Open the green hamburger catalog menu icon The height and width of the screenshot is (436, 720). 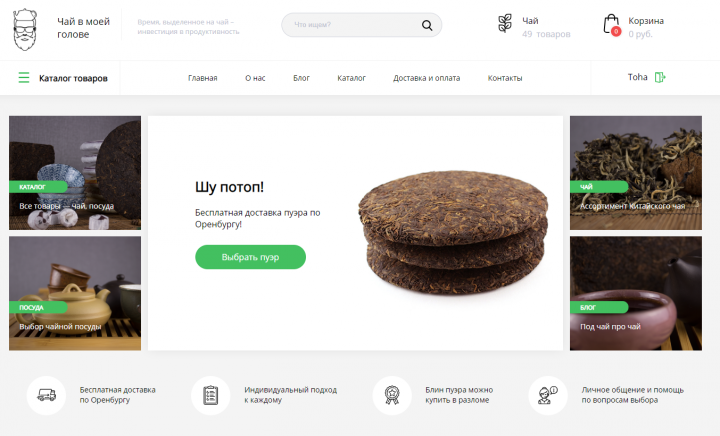(23, 78)
